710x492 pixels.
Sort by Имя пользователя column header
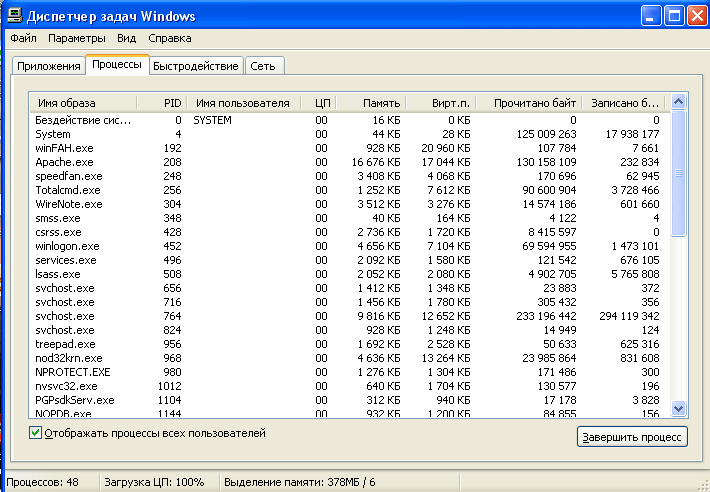(x=243, y=103)
